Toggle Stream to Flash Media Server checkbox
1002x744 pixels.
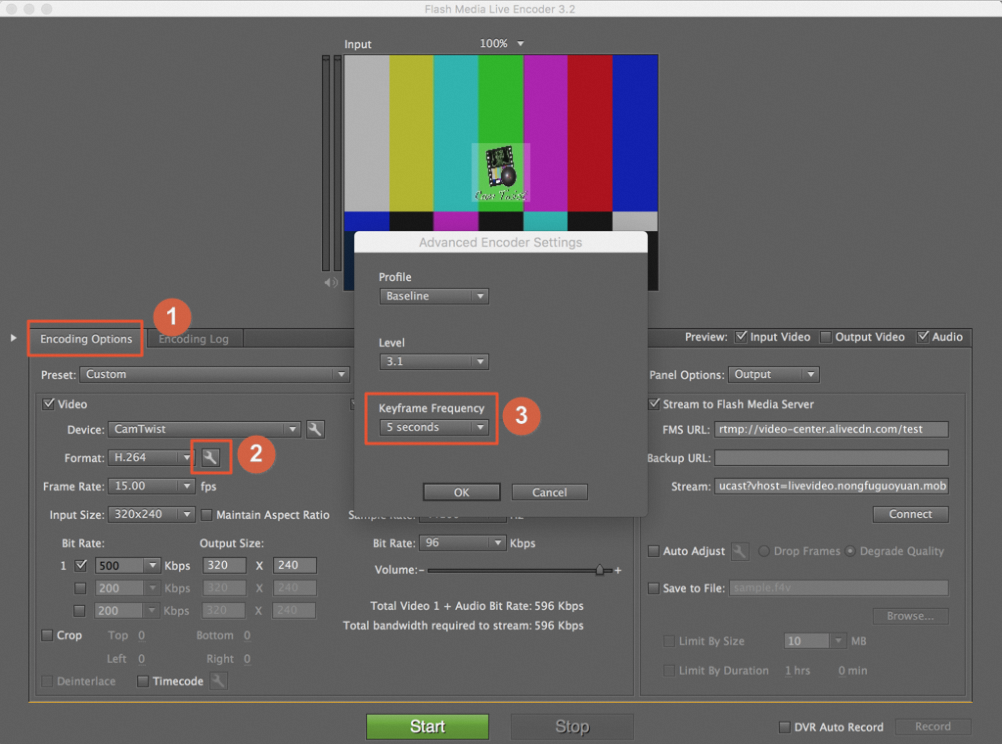point(654,404)
